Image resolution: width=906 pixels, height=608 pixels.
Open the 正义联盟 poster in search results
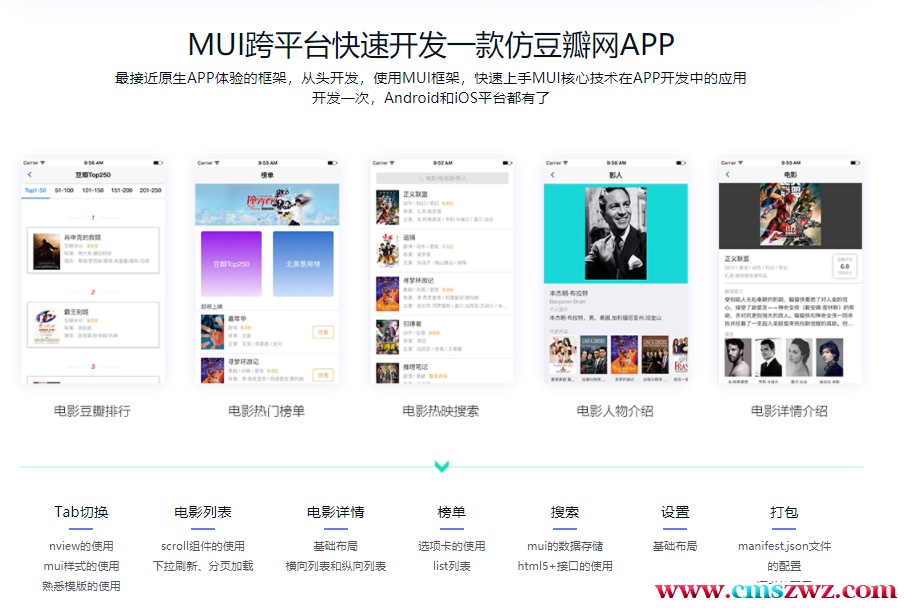(x=388, y=207)
